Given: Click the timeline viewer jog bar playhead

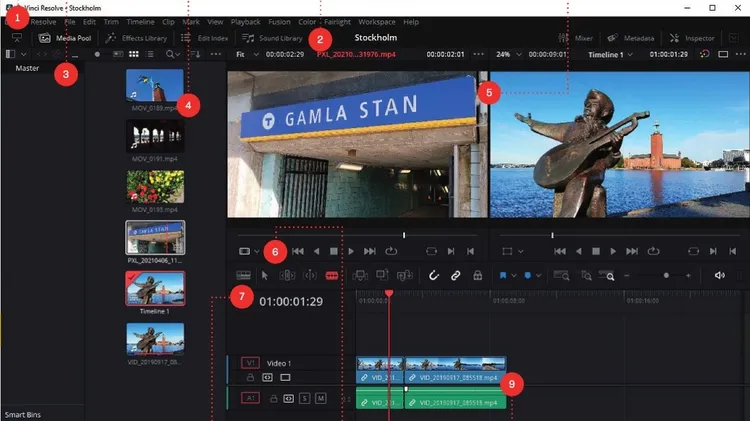Looking at the screenshot, I should [552, 235].
